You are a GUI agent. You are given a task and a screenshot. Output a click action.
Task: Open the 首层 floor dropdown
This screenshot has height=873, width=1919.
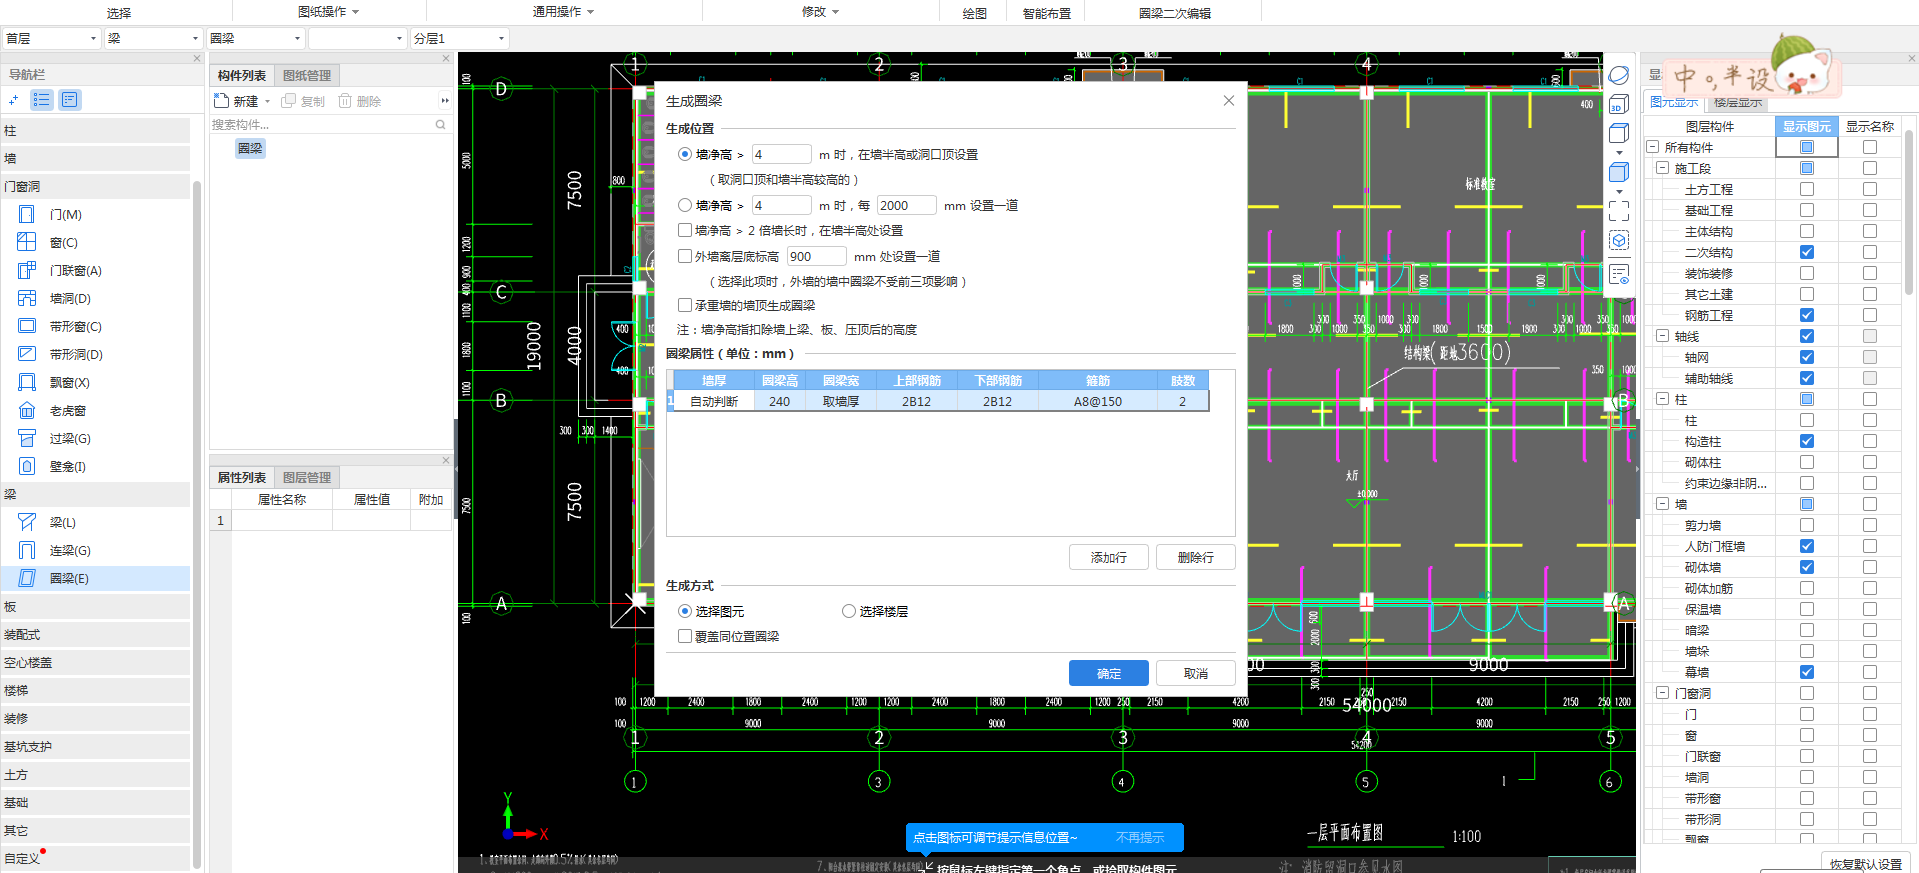(x=51, y=38)
